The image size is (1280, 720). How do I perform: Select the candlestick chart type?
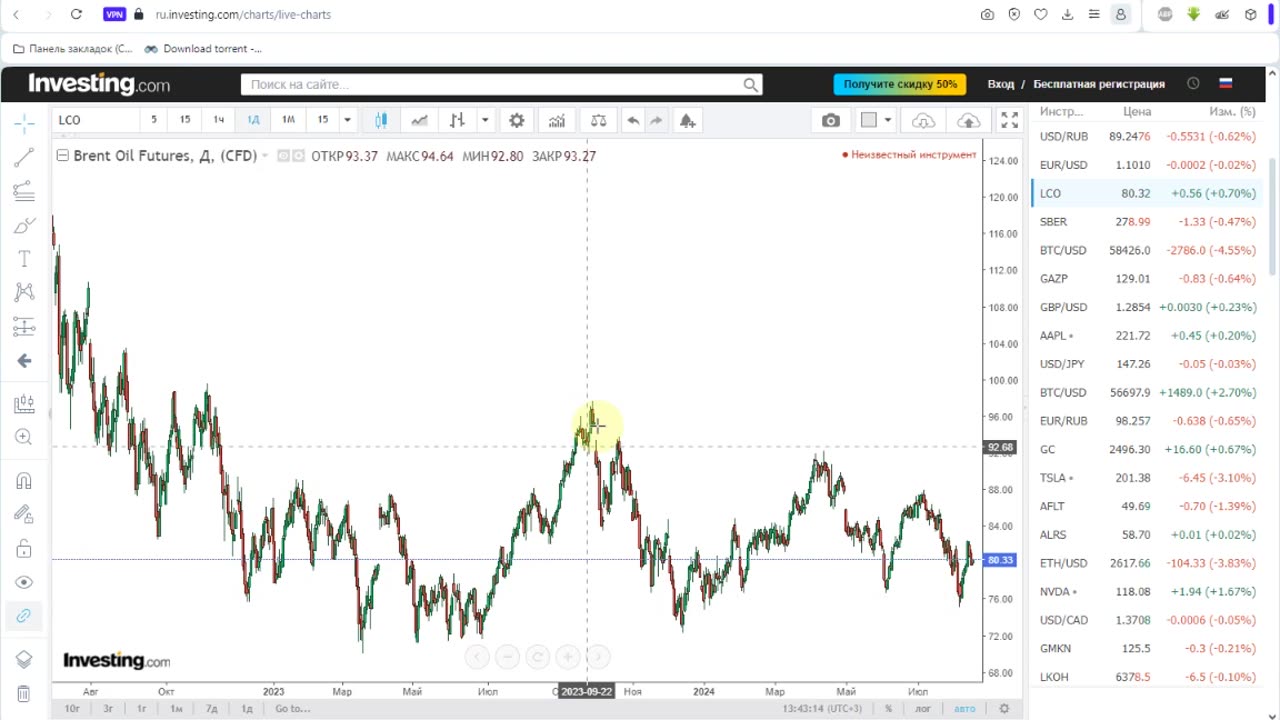[381, 120]
